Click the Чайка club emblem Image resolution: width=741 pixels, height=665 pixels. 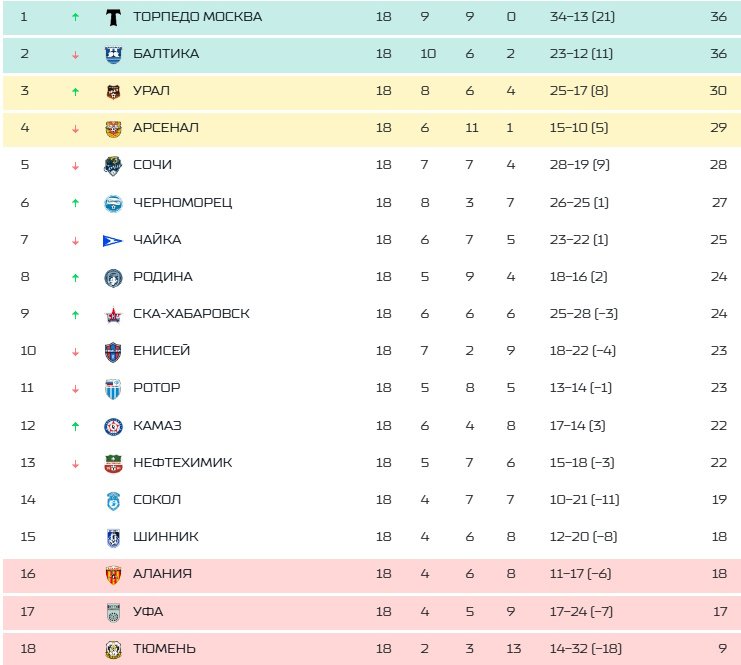[x=113, y=240]
